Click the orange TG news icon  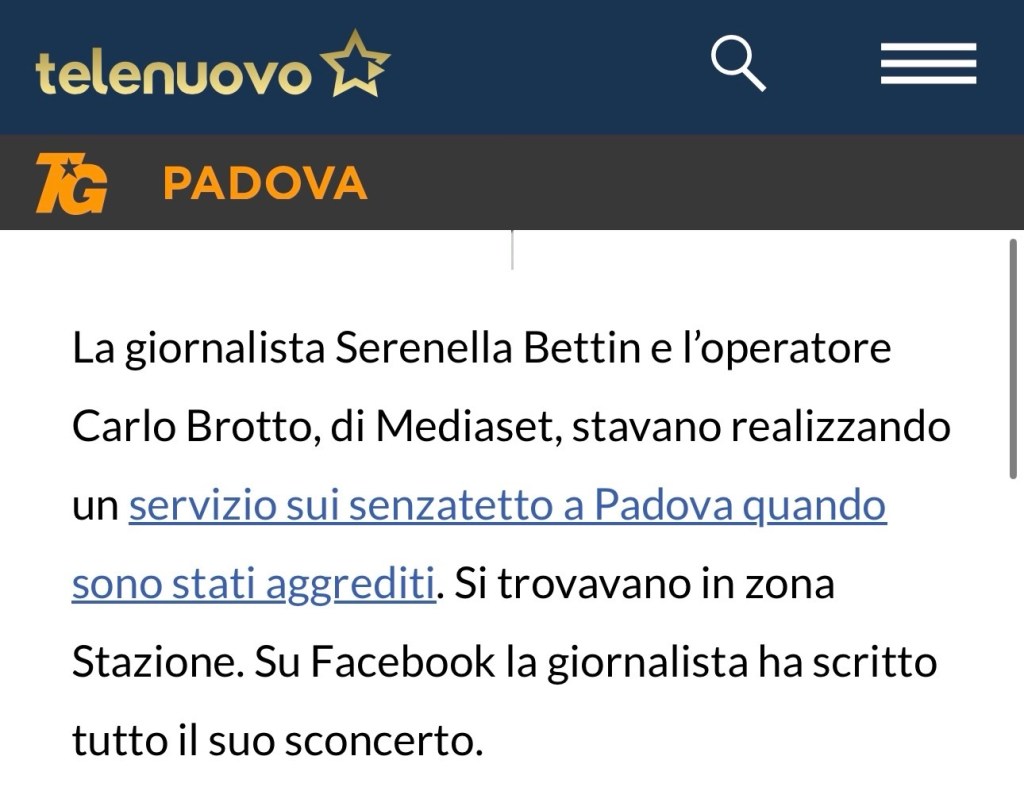71,184
